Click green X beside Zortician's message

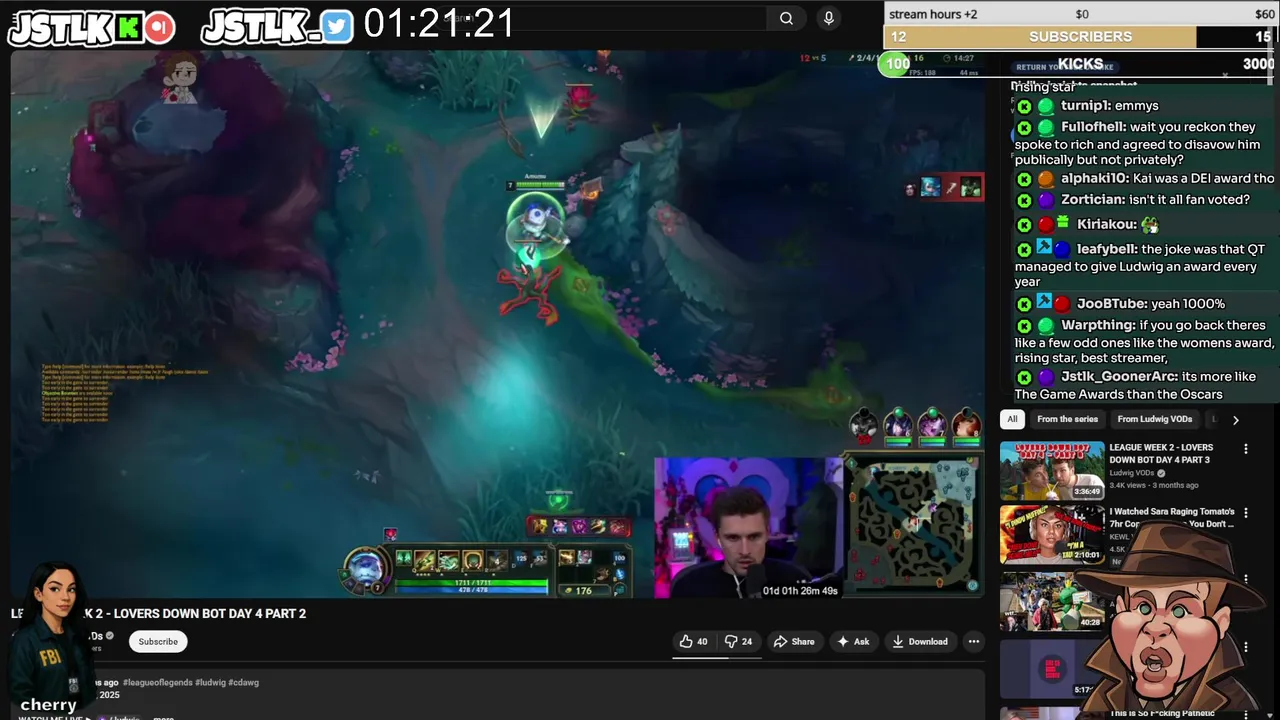[x=1024, y=200]
